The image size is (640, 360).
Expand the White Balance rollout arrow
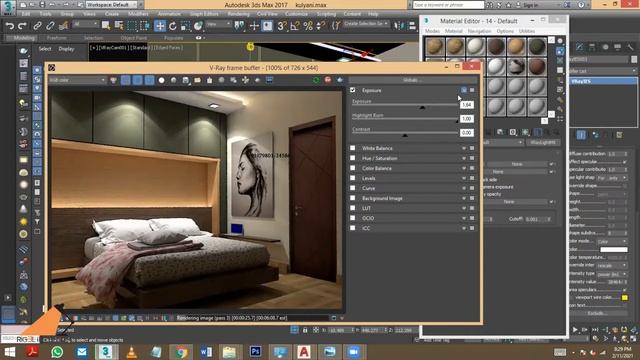[464, 148]
